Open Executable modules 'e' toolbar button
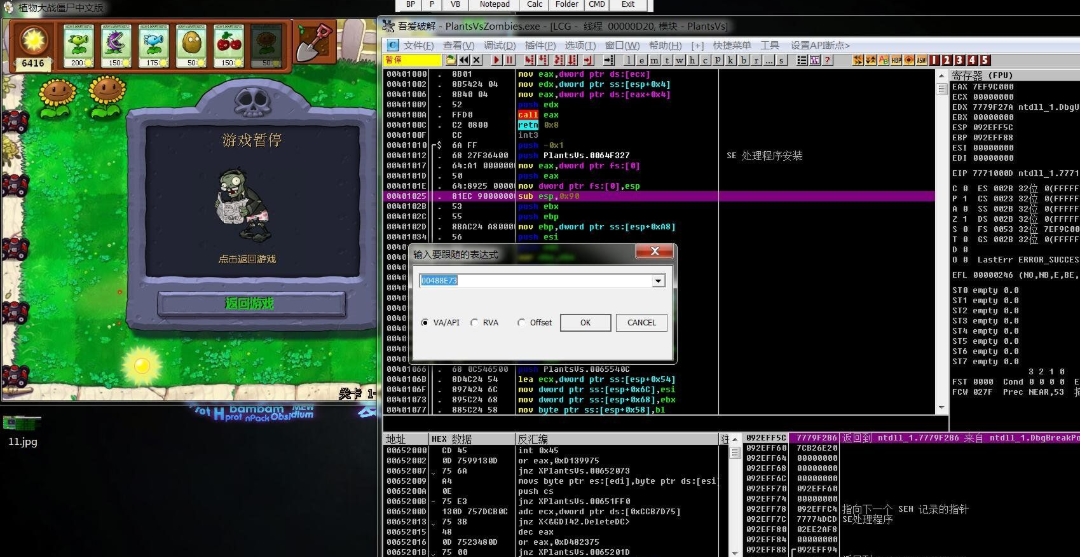The width and height of the screenshot is (1081, 557). [x=641, y=60]
